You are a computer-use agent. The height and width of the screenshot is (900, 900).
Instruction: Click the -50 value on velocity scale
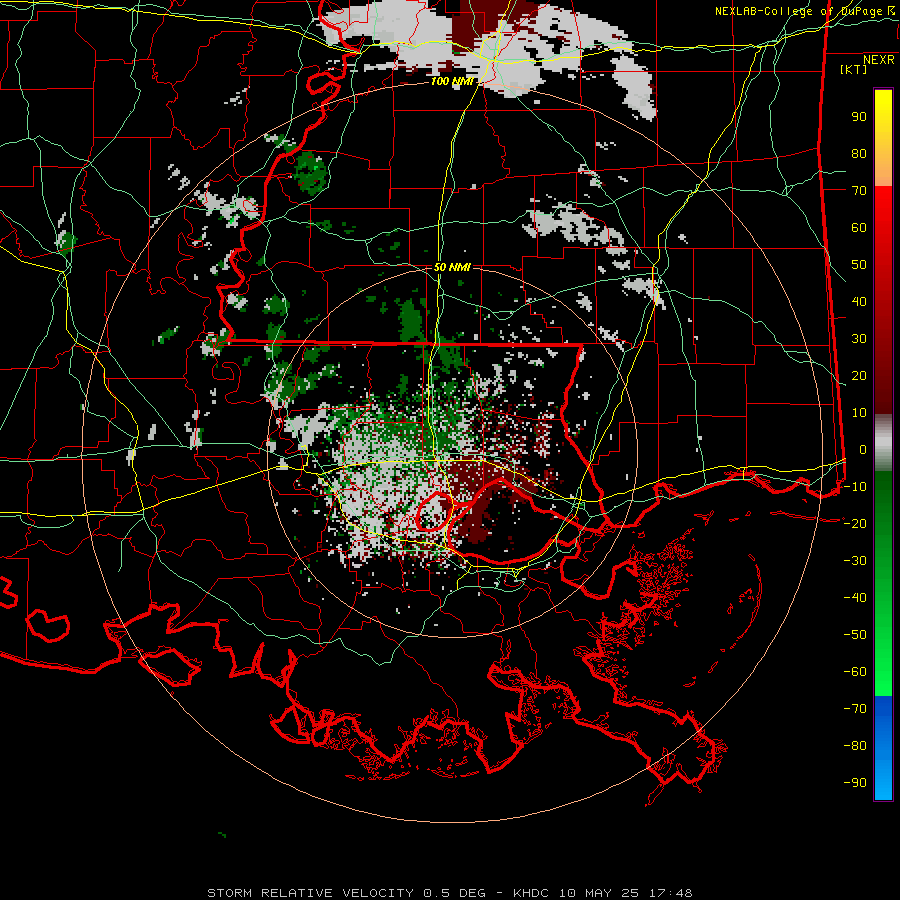855,635
